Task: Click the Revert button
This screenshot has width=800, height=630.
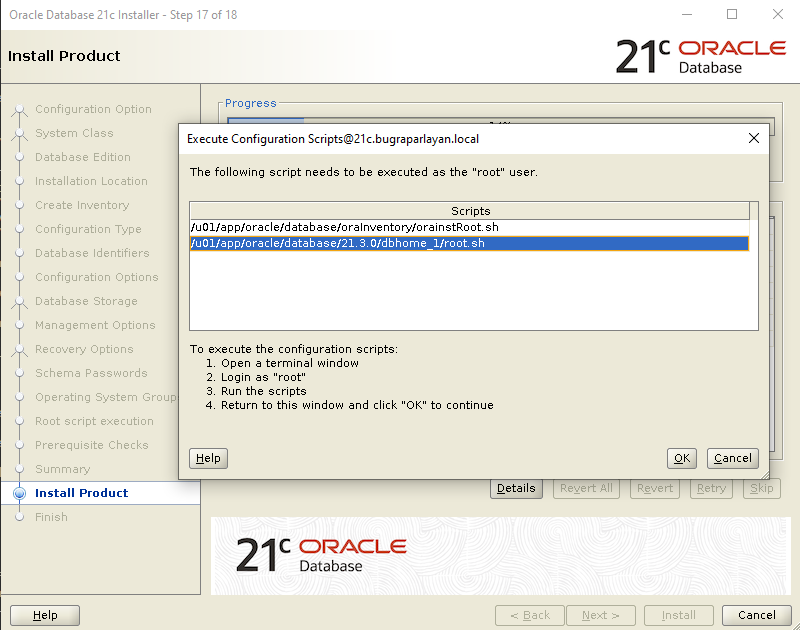Action: coord(655,488)
